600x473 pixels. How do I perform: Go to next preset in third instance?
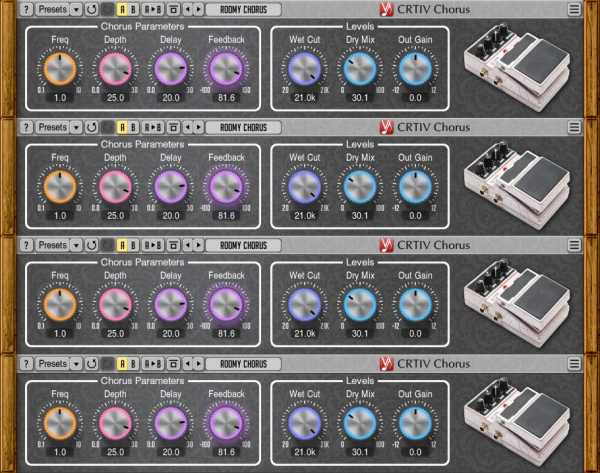(198, 245)
